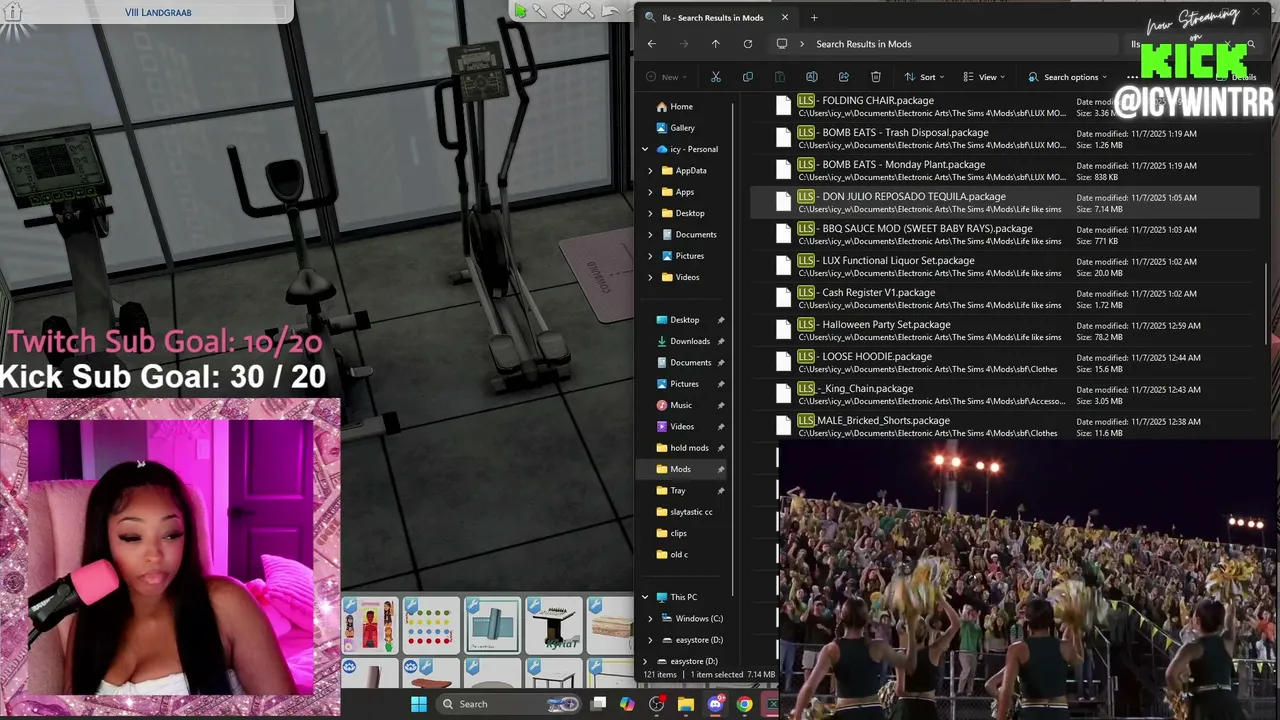Screen dimensions: 1280x720
Task: Launch Copilot from the taskbar
Action: tap(627, 704)
